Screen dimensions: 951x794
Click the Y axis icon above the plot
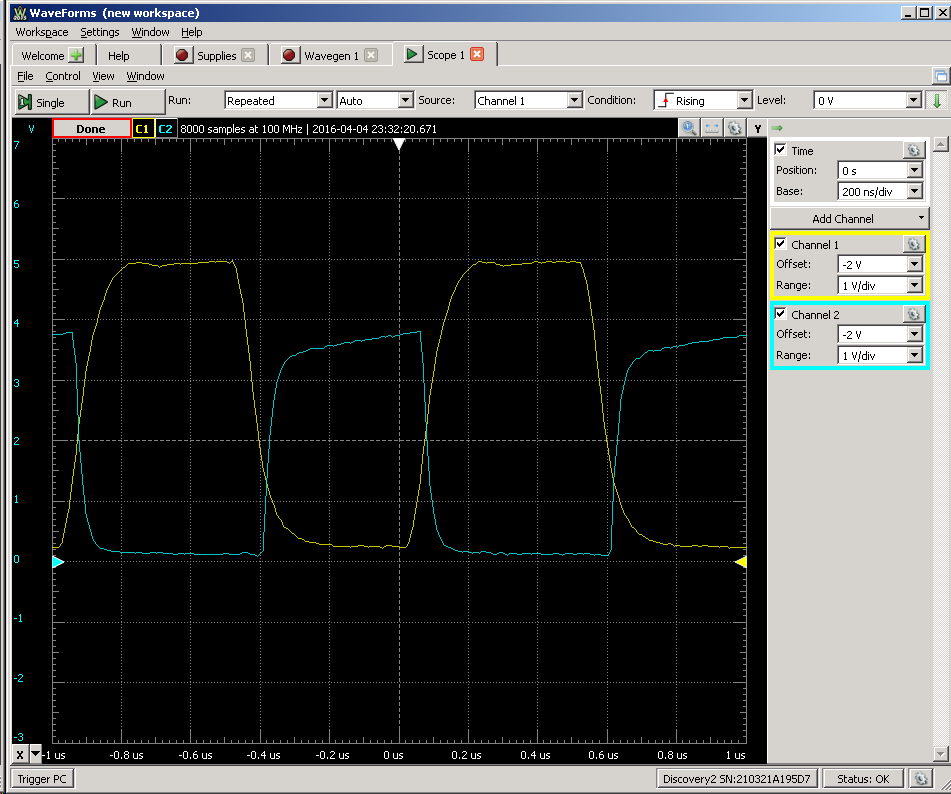click(758, 128)
